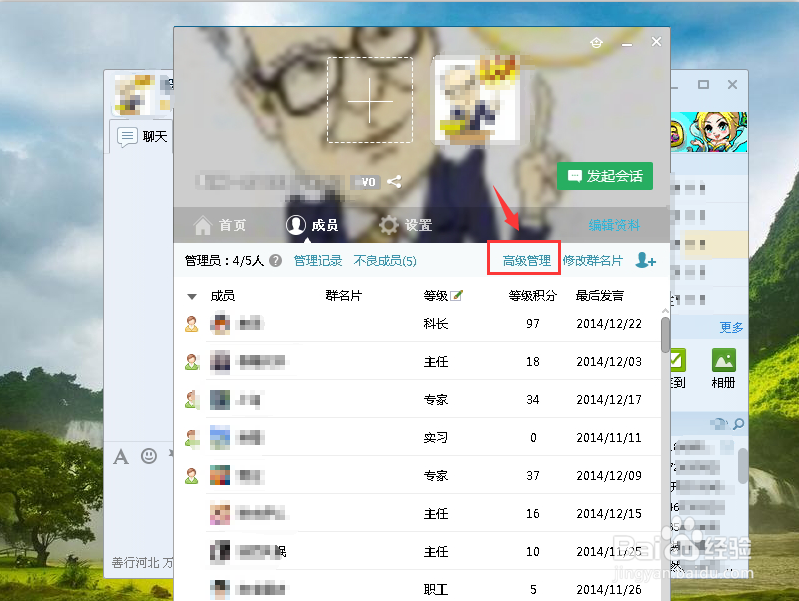This screenshot has height=601, width=799.
Task: Open the skin/dress-up icon in title bar
Action: 596,43
